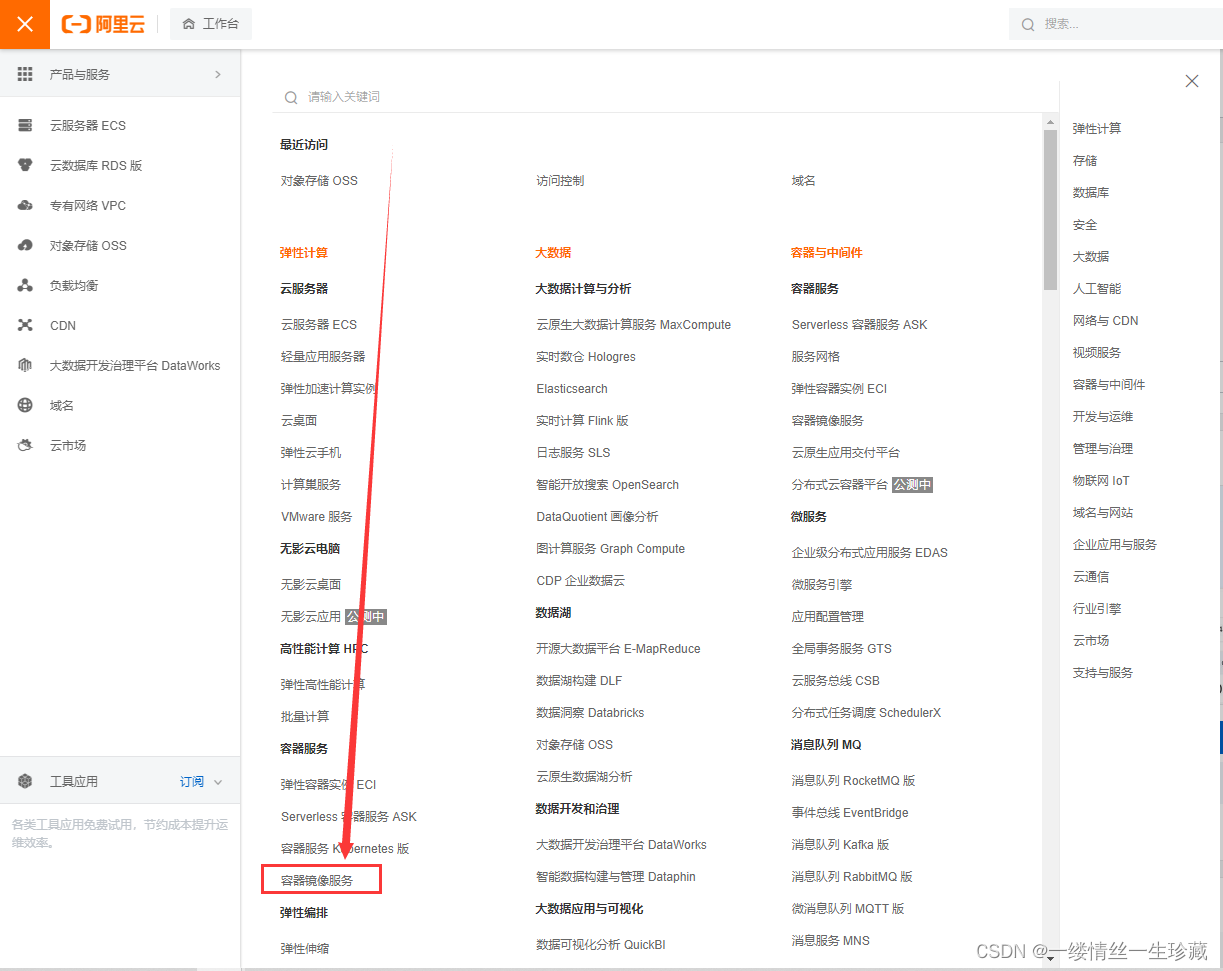1223x971 pixels.
Task: Jump to 安全 category
Action: pos(1085,224)
